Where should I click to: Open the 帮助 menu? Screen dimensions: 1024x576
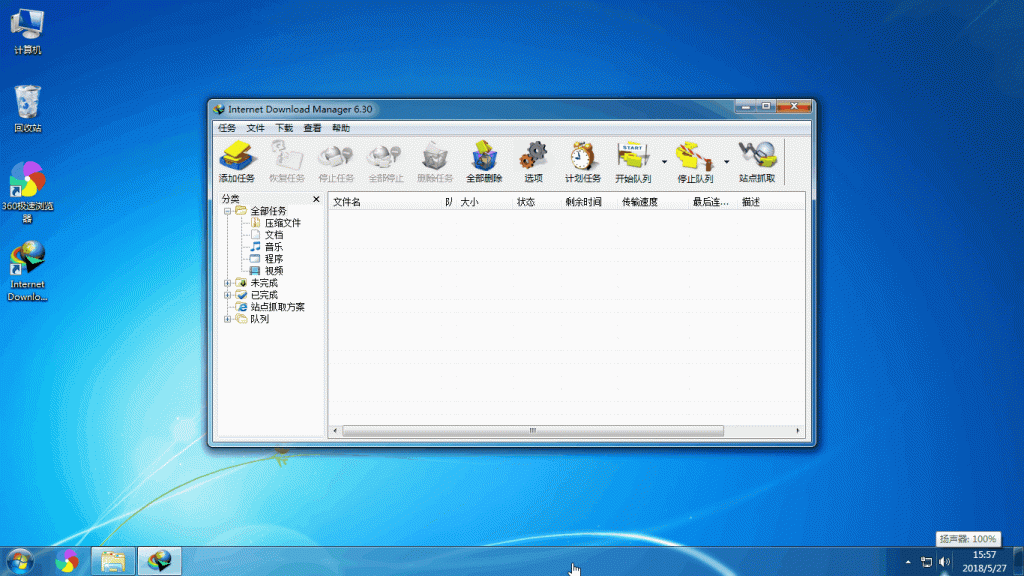(x=341, y=128)
